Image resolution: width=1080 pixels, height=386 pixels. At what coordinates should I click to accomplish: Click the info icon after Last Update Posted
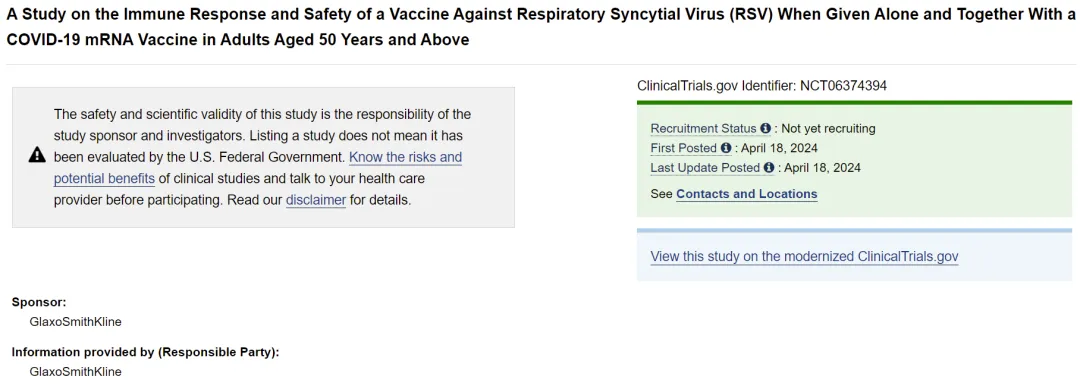(x=769, y=167)
